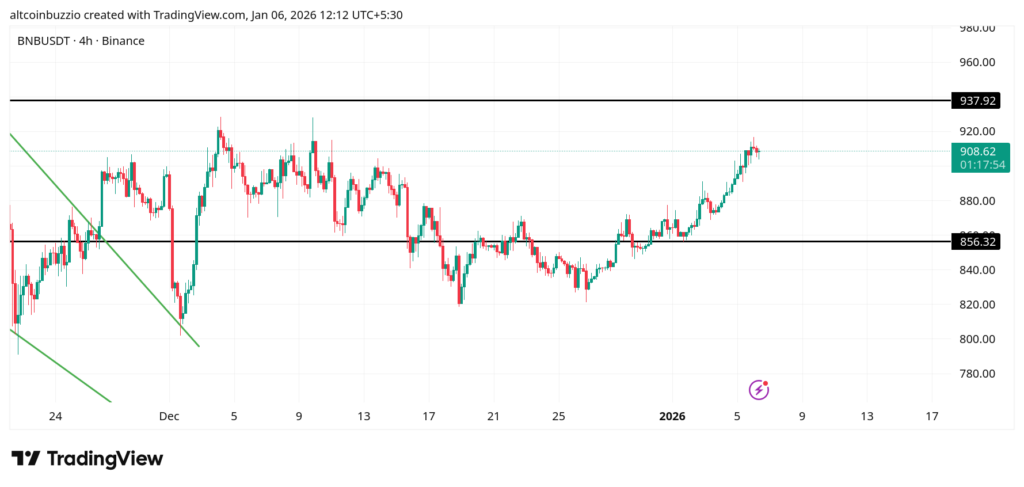Select the lower green descending trendline
1024x487 pixels.
click(60, 367)
